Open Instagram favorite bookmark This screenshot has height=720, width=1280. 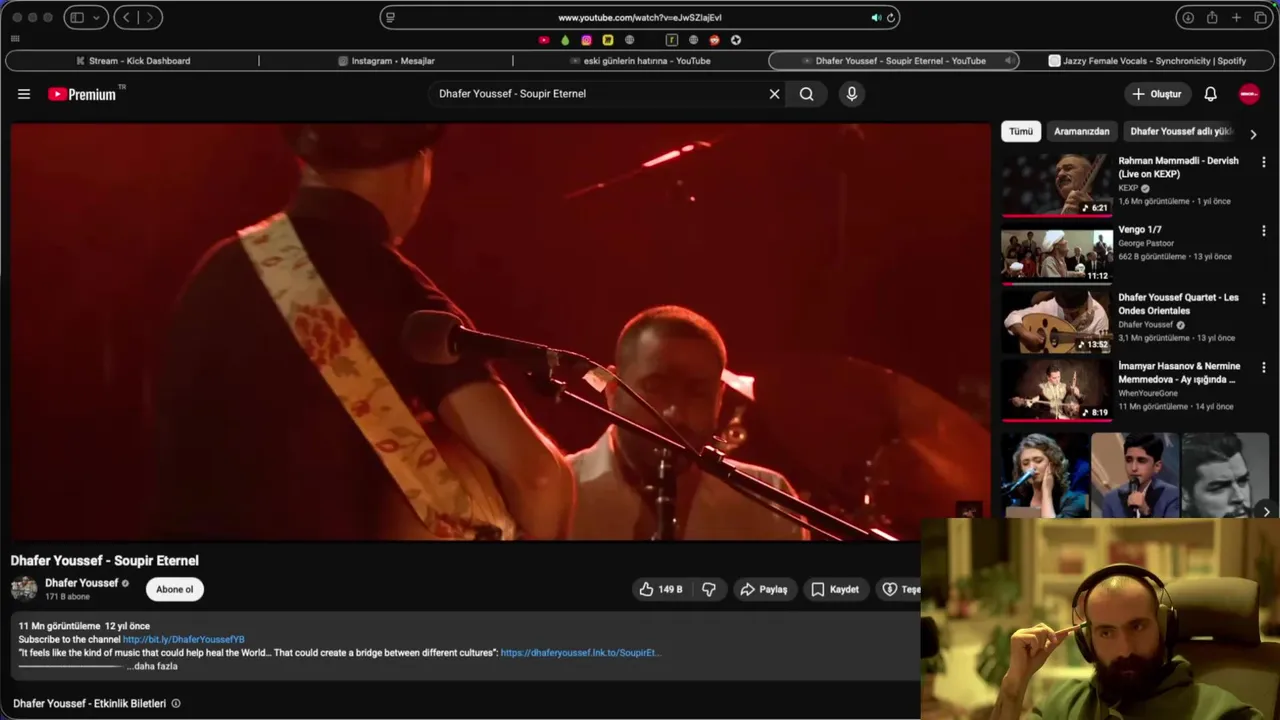(586, 40)
